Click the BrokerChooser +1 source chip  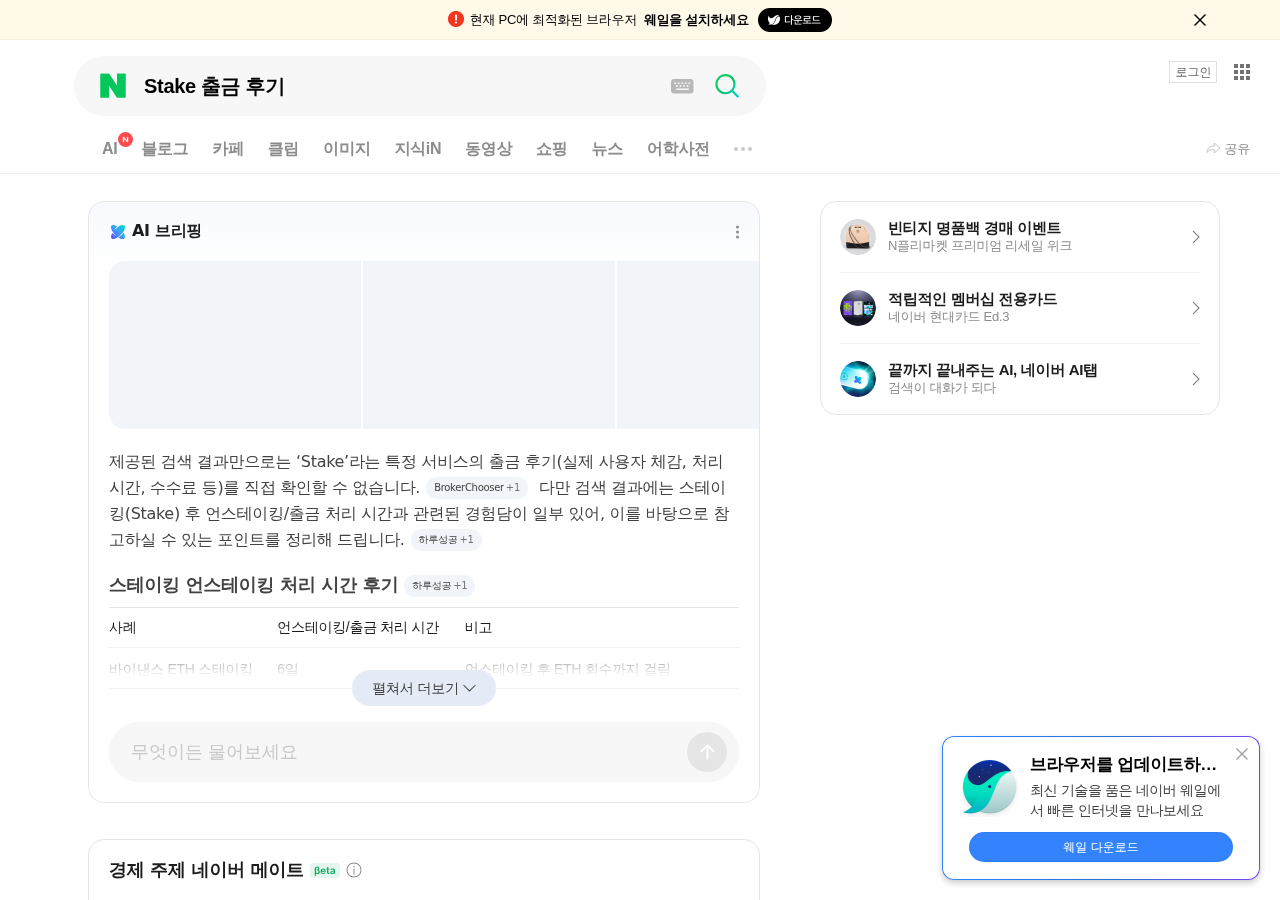477,488
